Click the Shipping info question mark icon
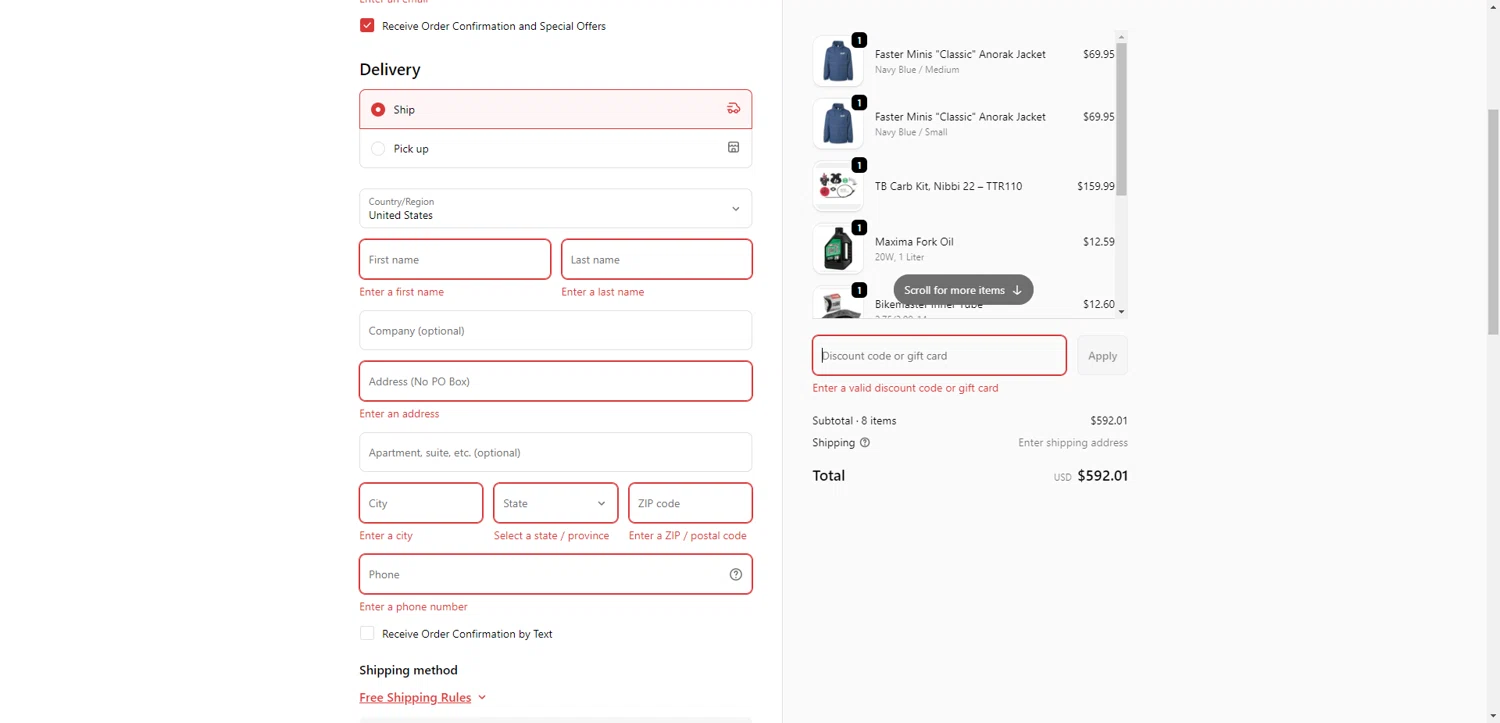The width and height of the screenshot is (1500, 723). (x=865, y=442)
